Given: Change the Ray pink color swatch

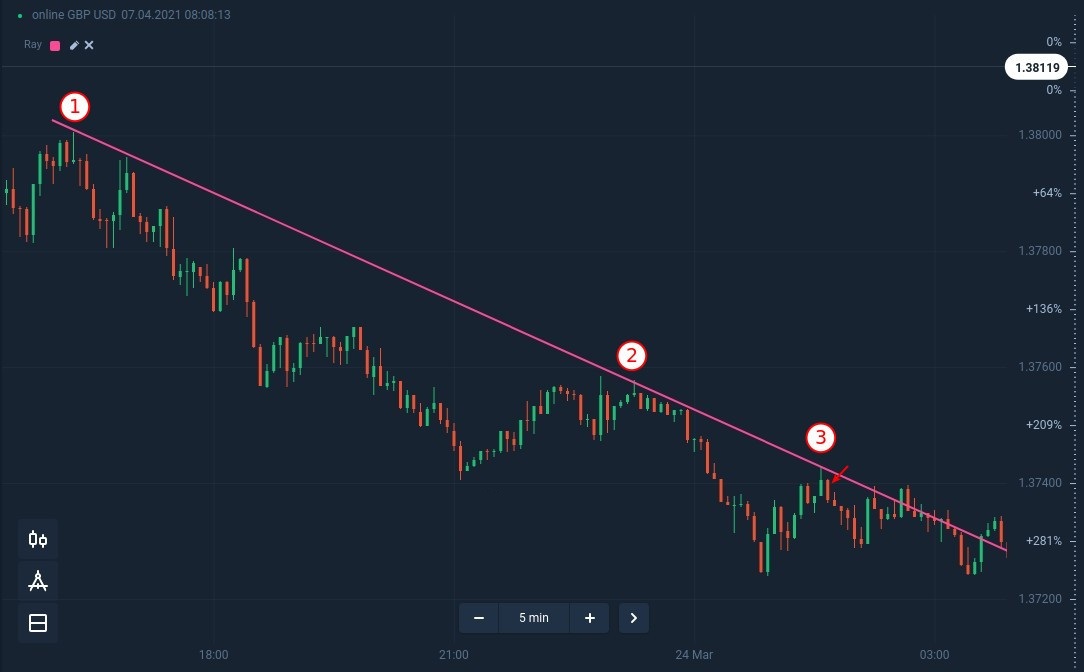Looking at the screenshot, I should (55, 45).
